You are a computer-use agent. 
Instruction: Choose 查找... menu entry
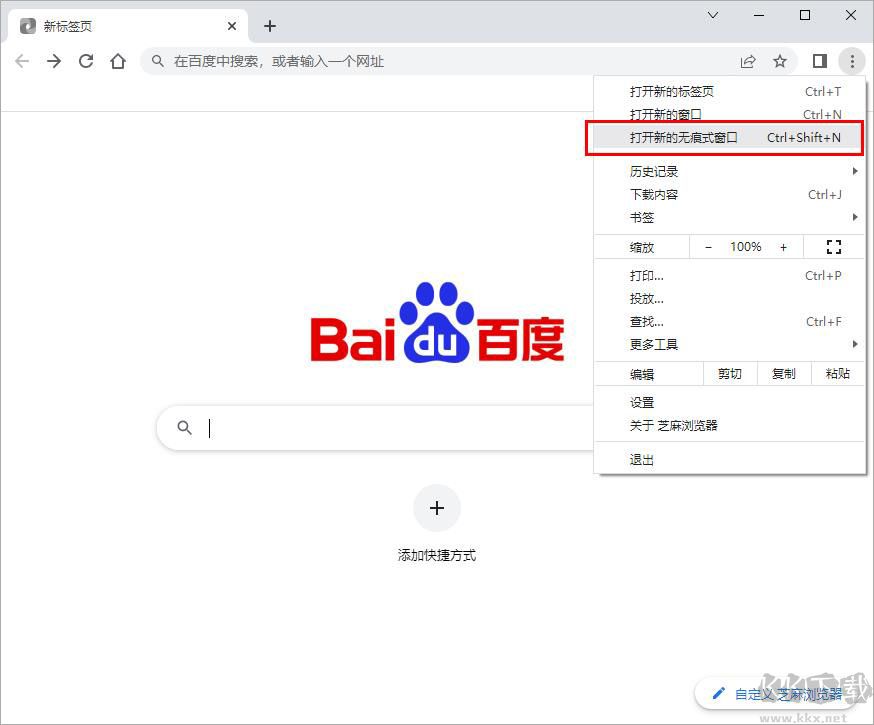[730, 322]
